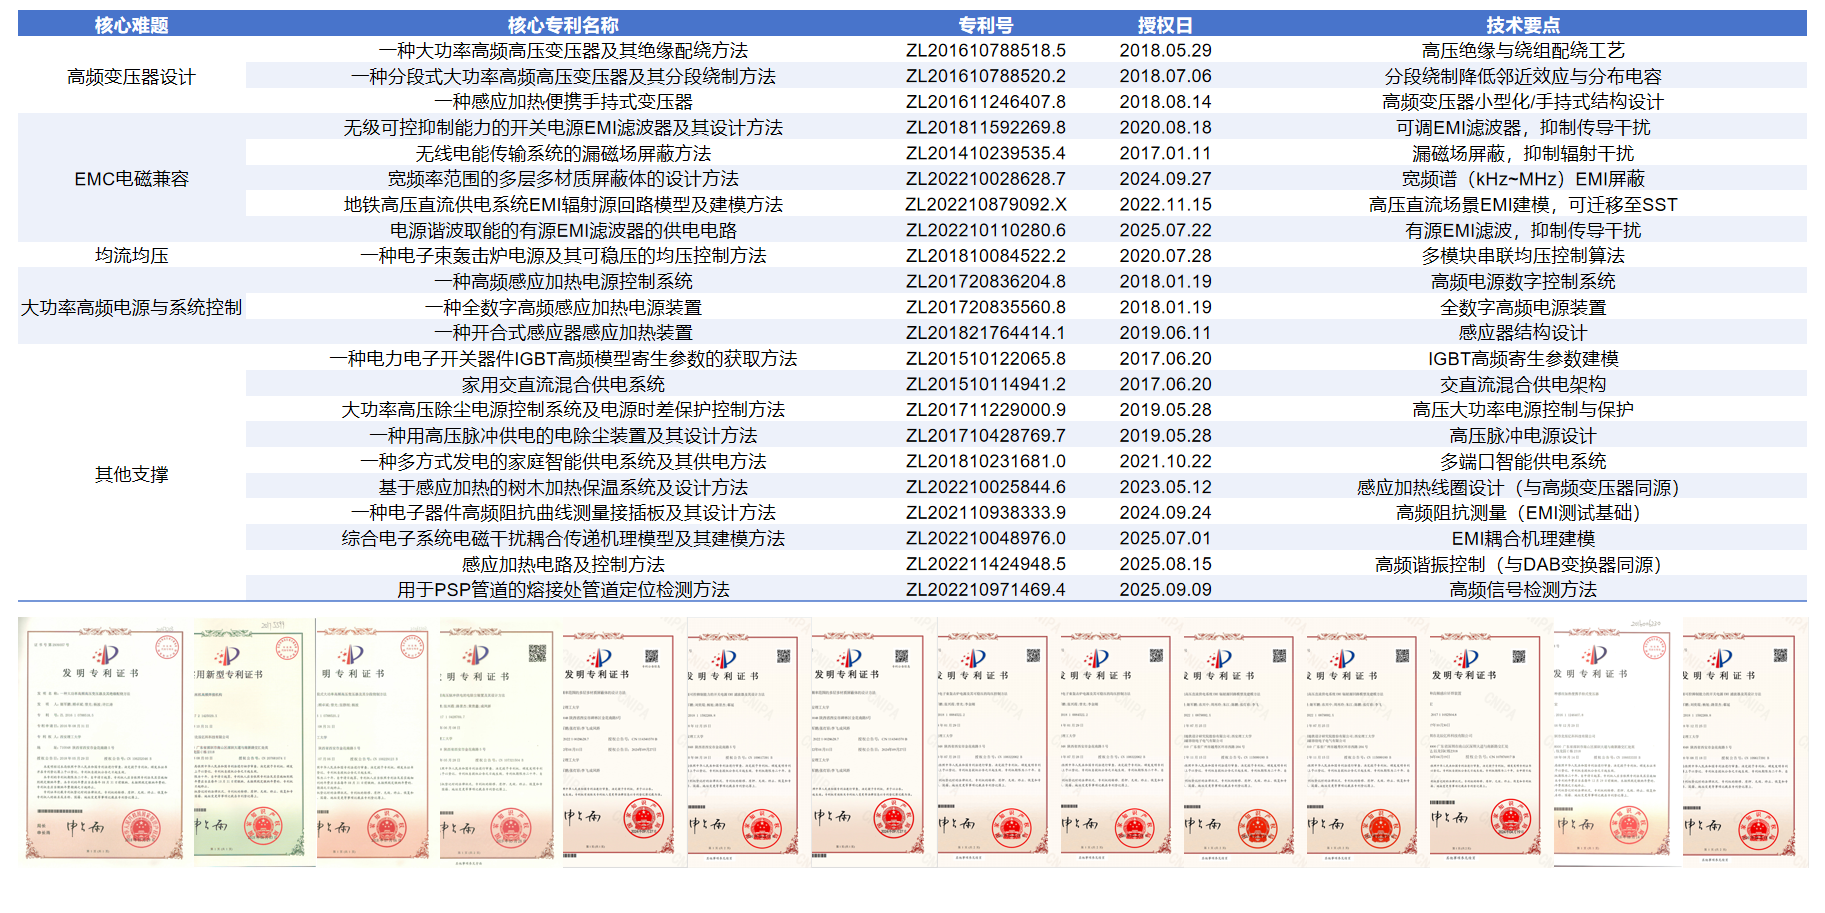The height and width of the screenshot is (913, 1825).
Task: Click patent name 一种高频感应加热电源控制系统
Action: tap(563, 282)
